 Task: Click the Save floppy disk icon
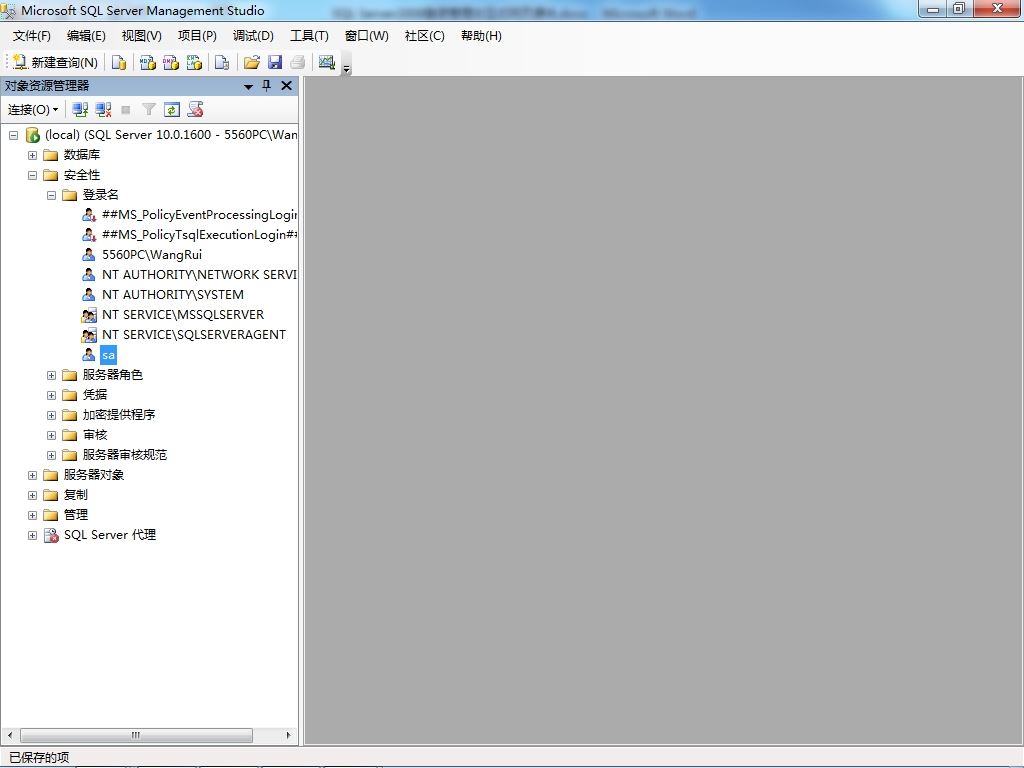[275, 62]
